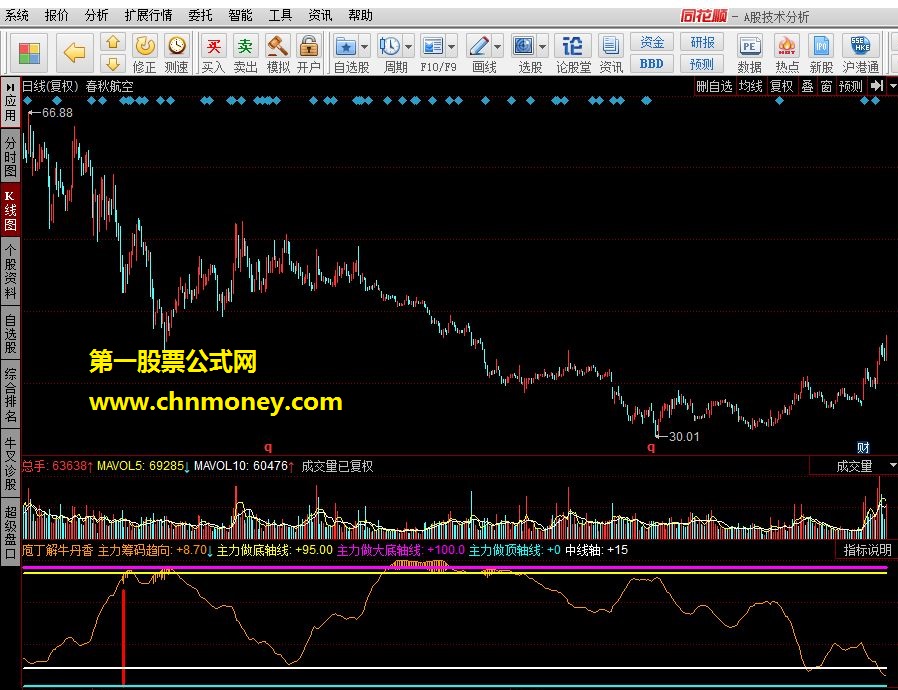
Task: Expand the 画线 dropdown arrow
Action: click(x=497, y=47)
